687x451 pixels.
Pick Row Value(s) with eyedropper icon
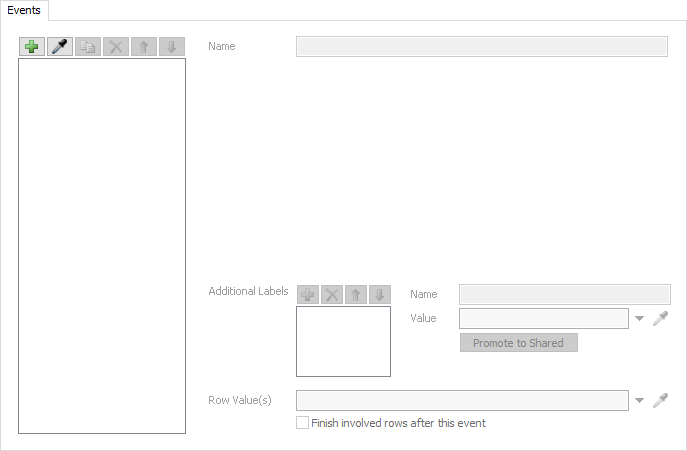click(x=660, y=400)
